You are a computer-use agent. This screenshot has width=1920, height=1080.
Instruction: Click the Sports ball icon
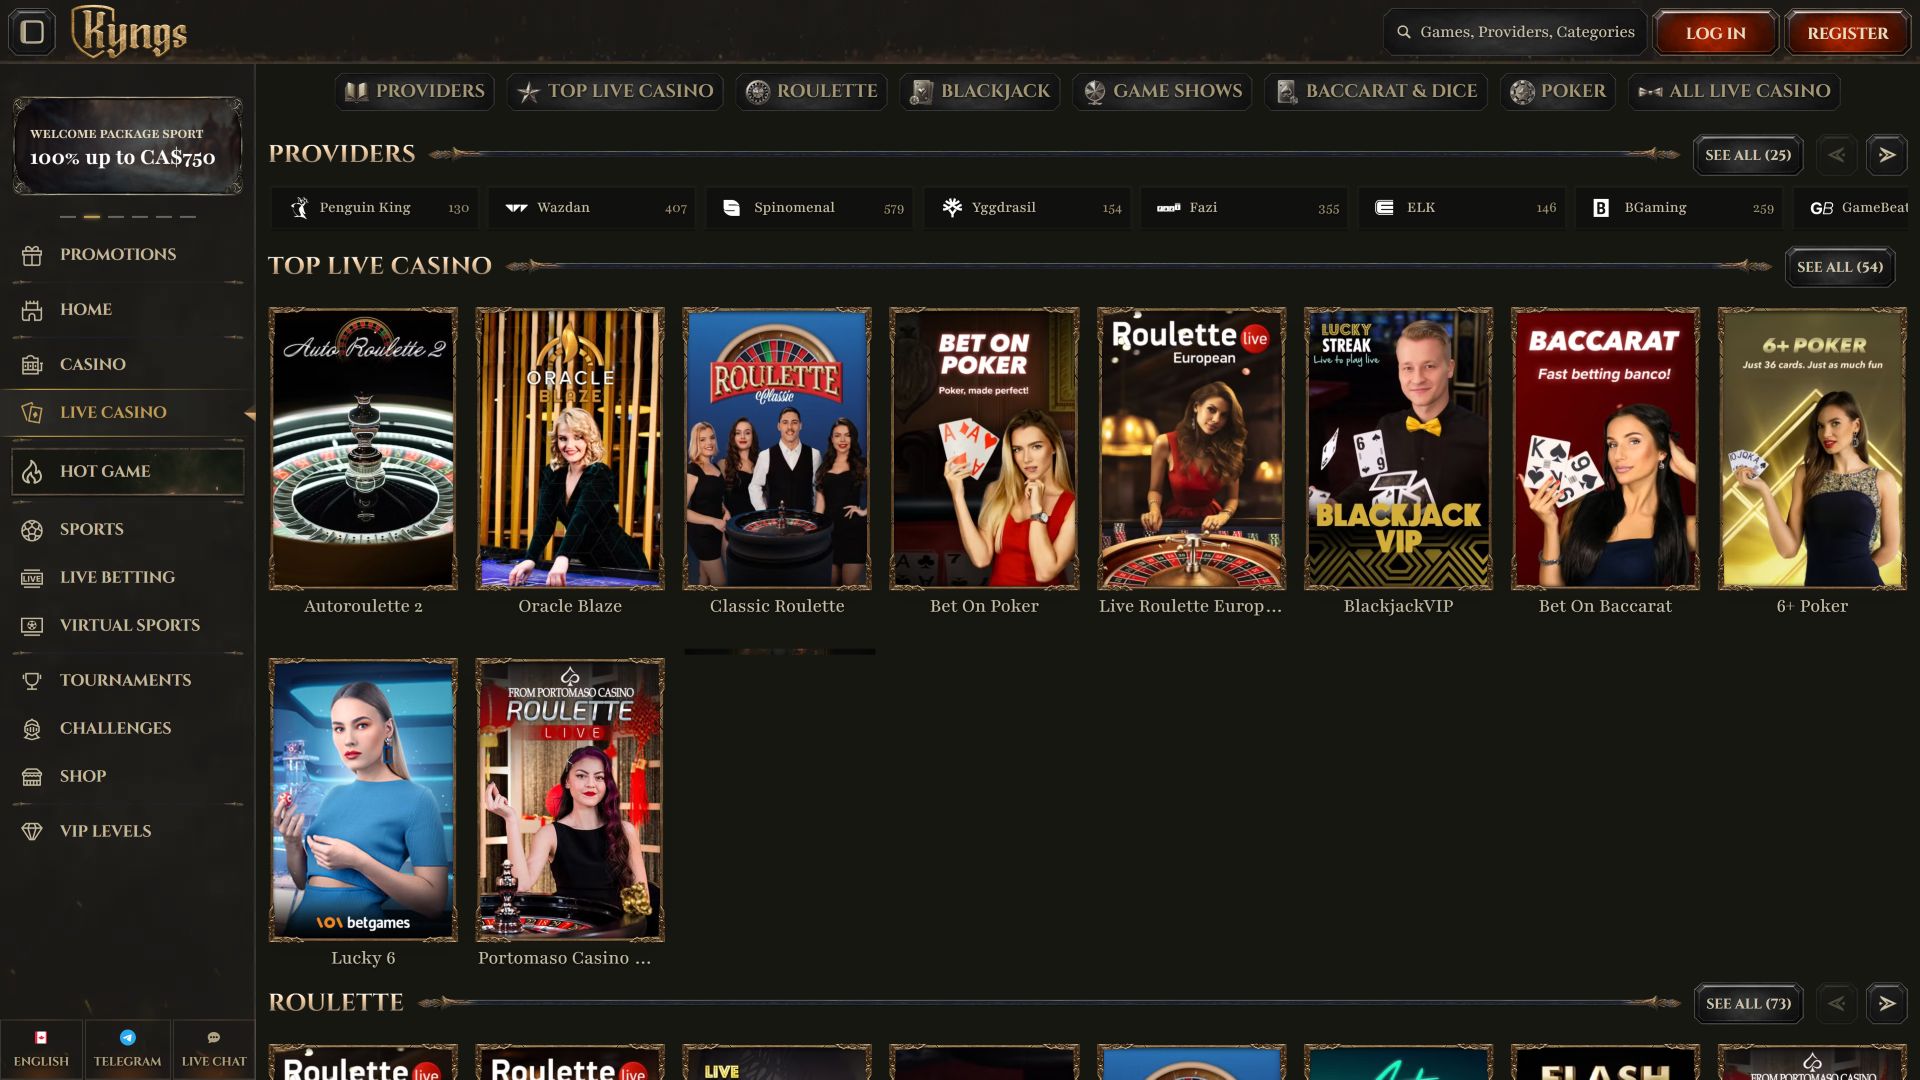pos(32,530)
